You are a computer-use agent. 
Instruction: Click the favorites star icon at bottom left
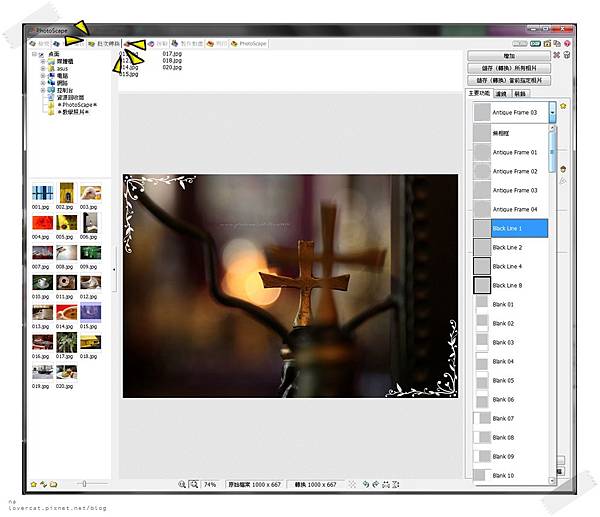33,484
